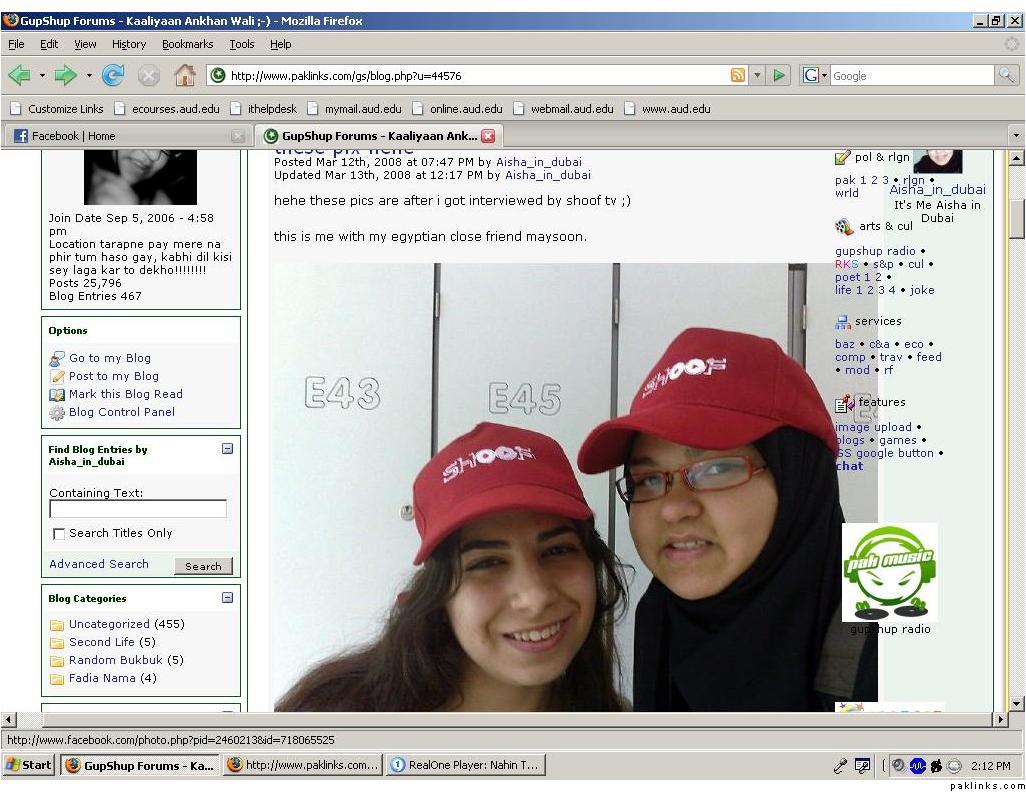This screenshot has height=792, width=1026.
Task: Click the Windows Start button
Action: 29,765
